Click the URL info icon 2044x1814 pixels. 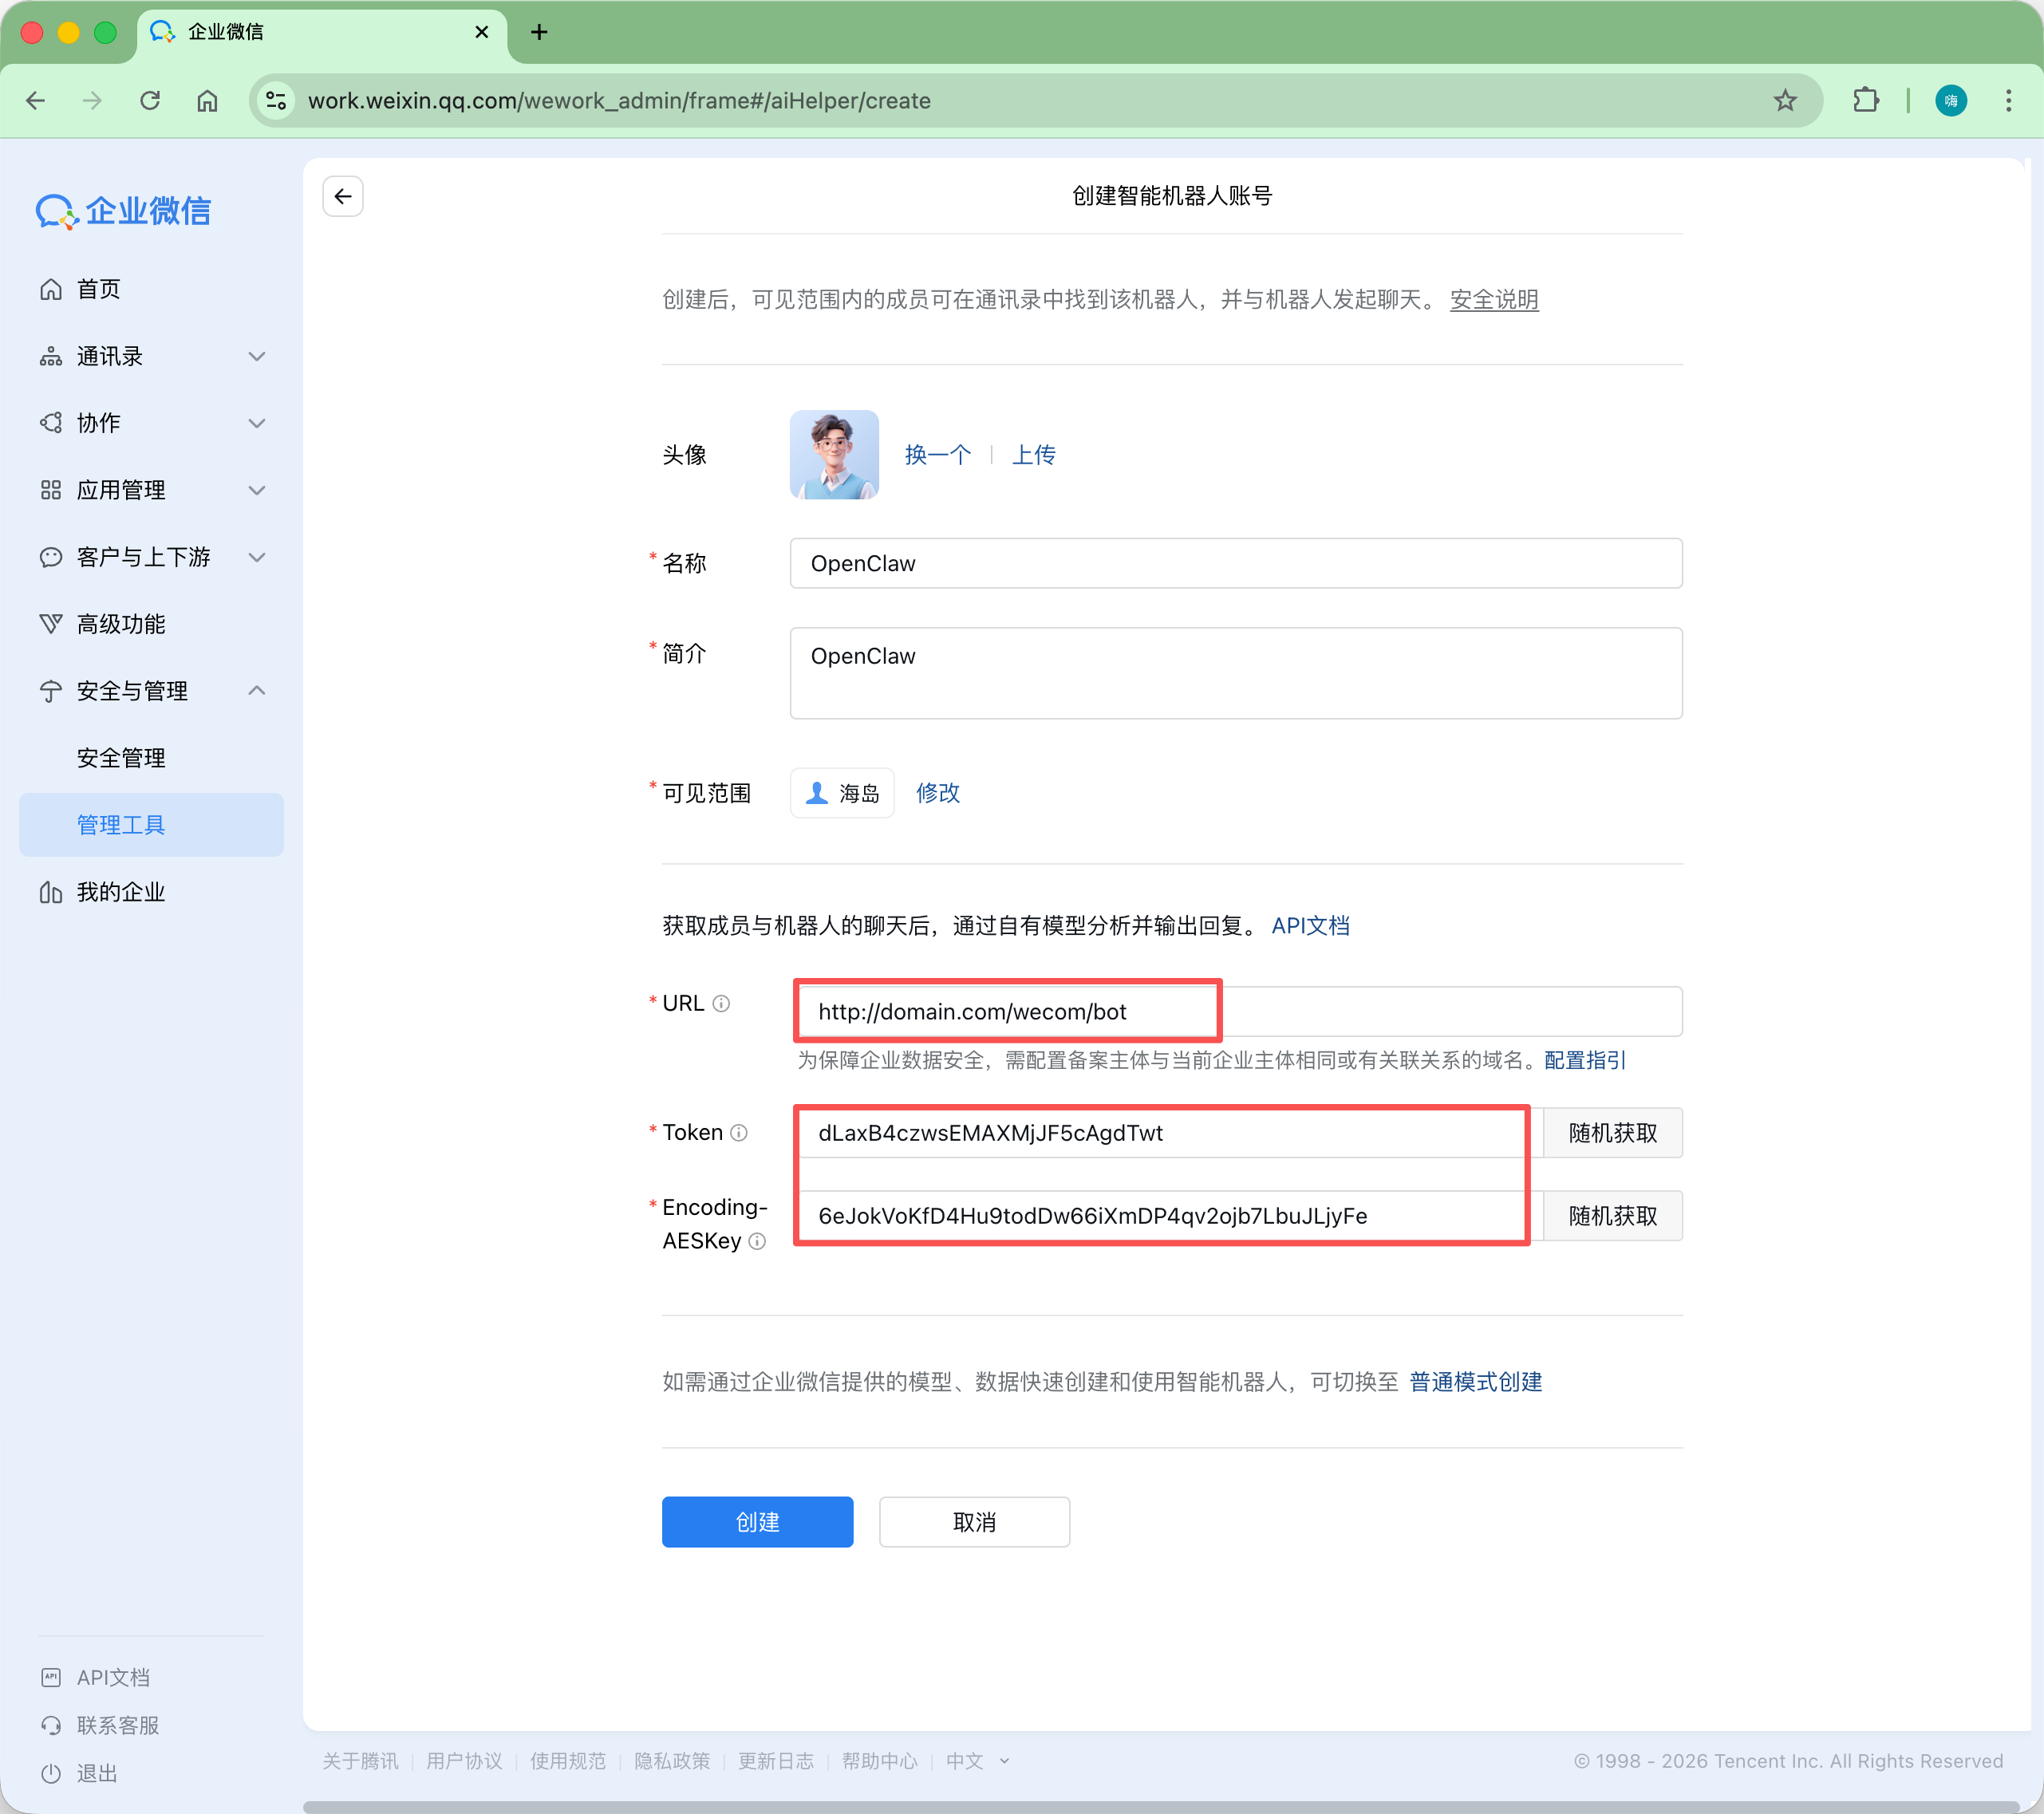point(721,1003)
